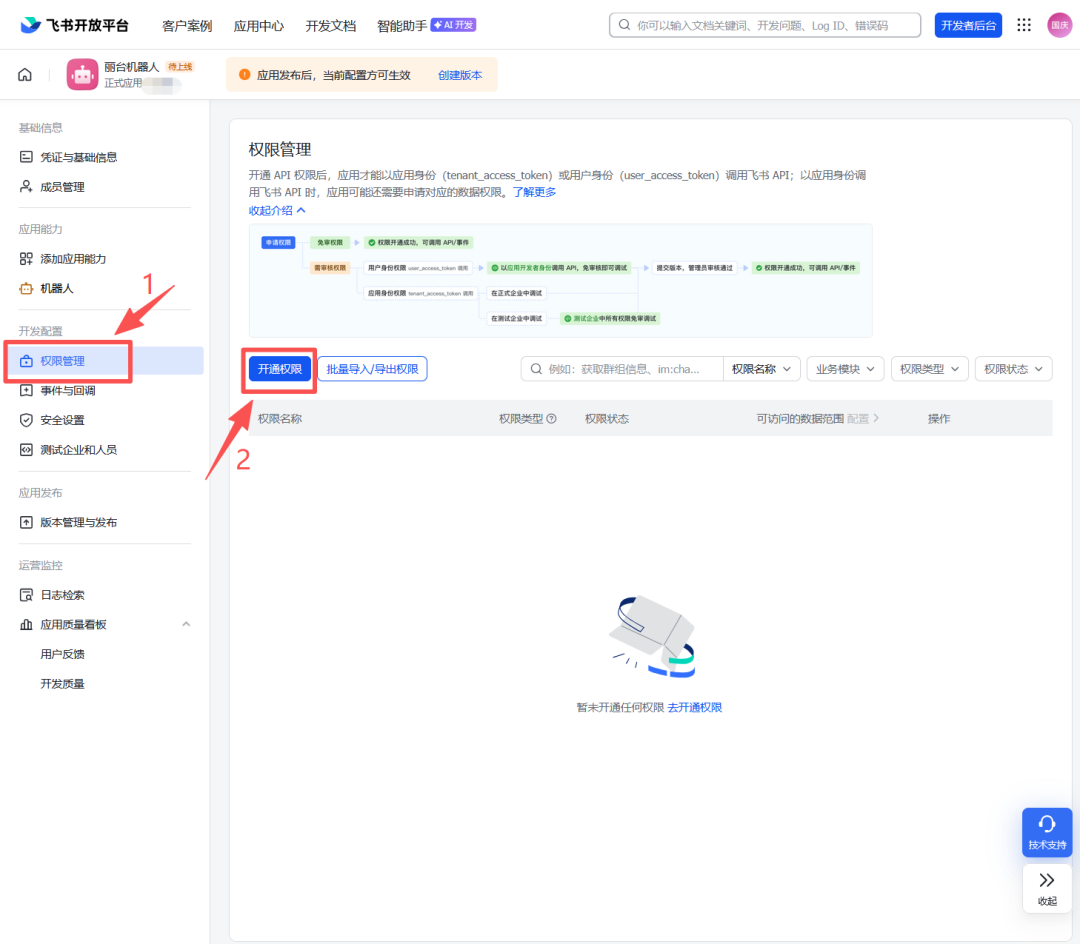This screenshot has height=944, width=1080.
Task: Click the 开通权限 button
Action: [x=280, y=369]
